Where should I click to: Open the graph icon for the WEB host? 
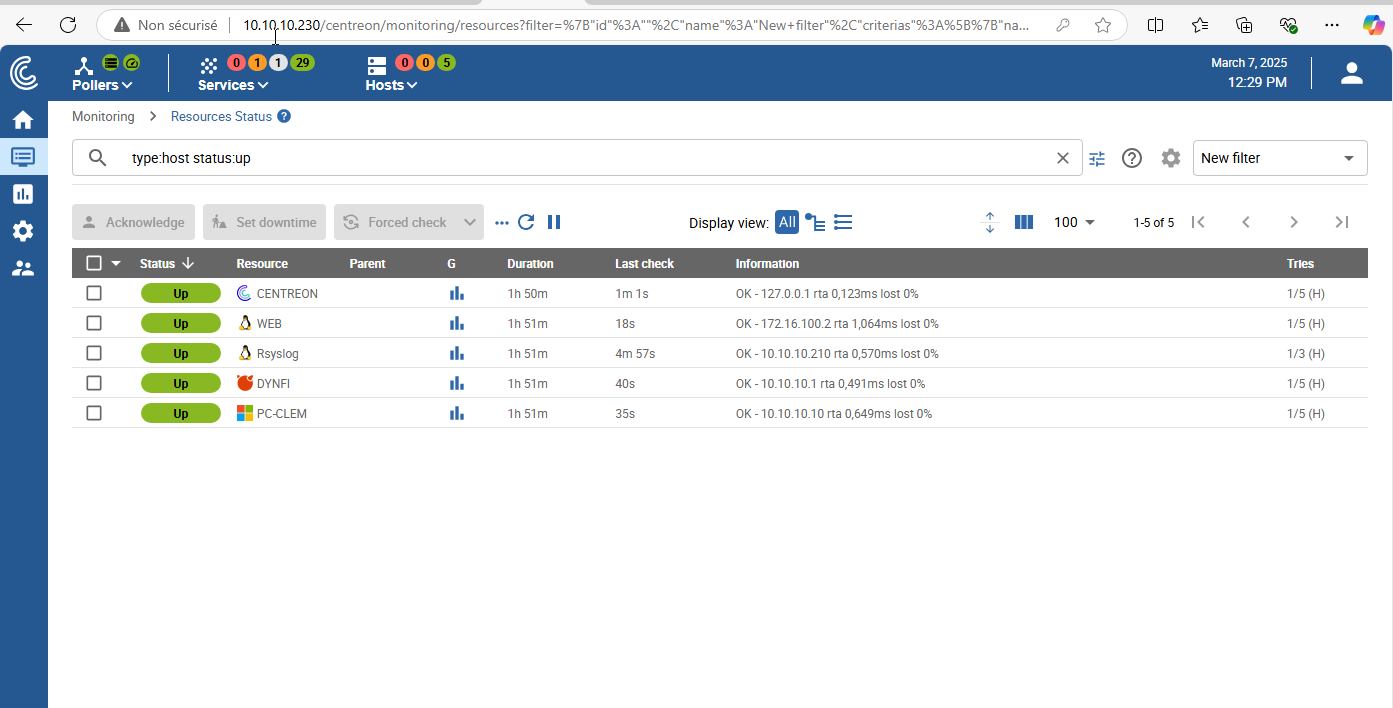click(x=457, y=324)
